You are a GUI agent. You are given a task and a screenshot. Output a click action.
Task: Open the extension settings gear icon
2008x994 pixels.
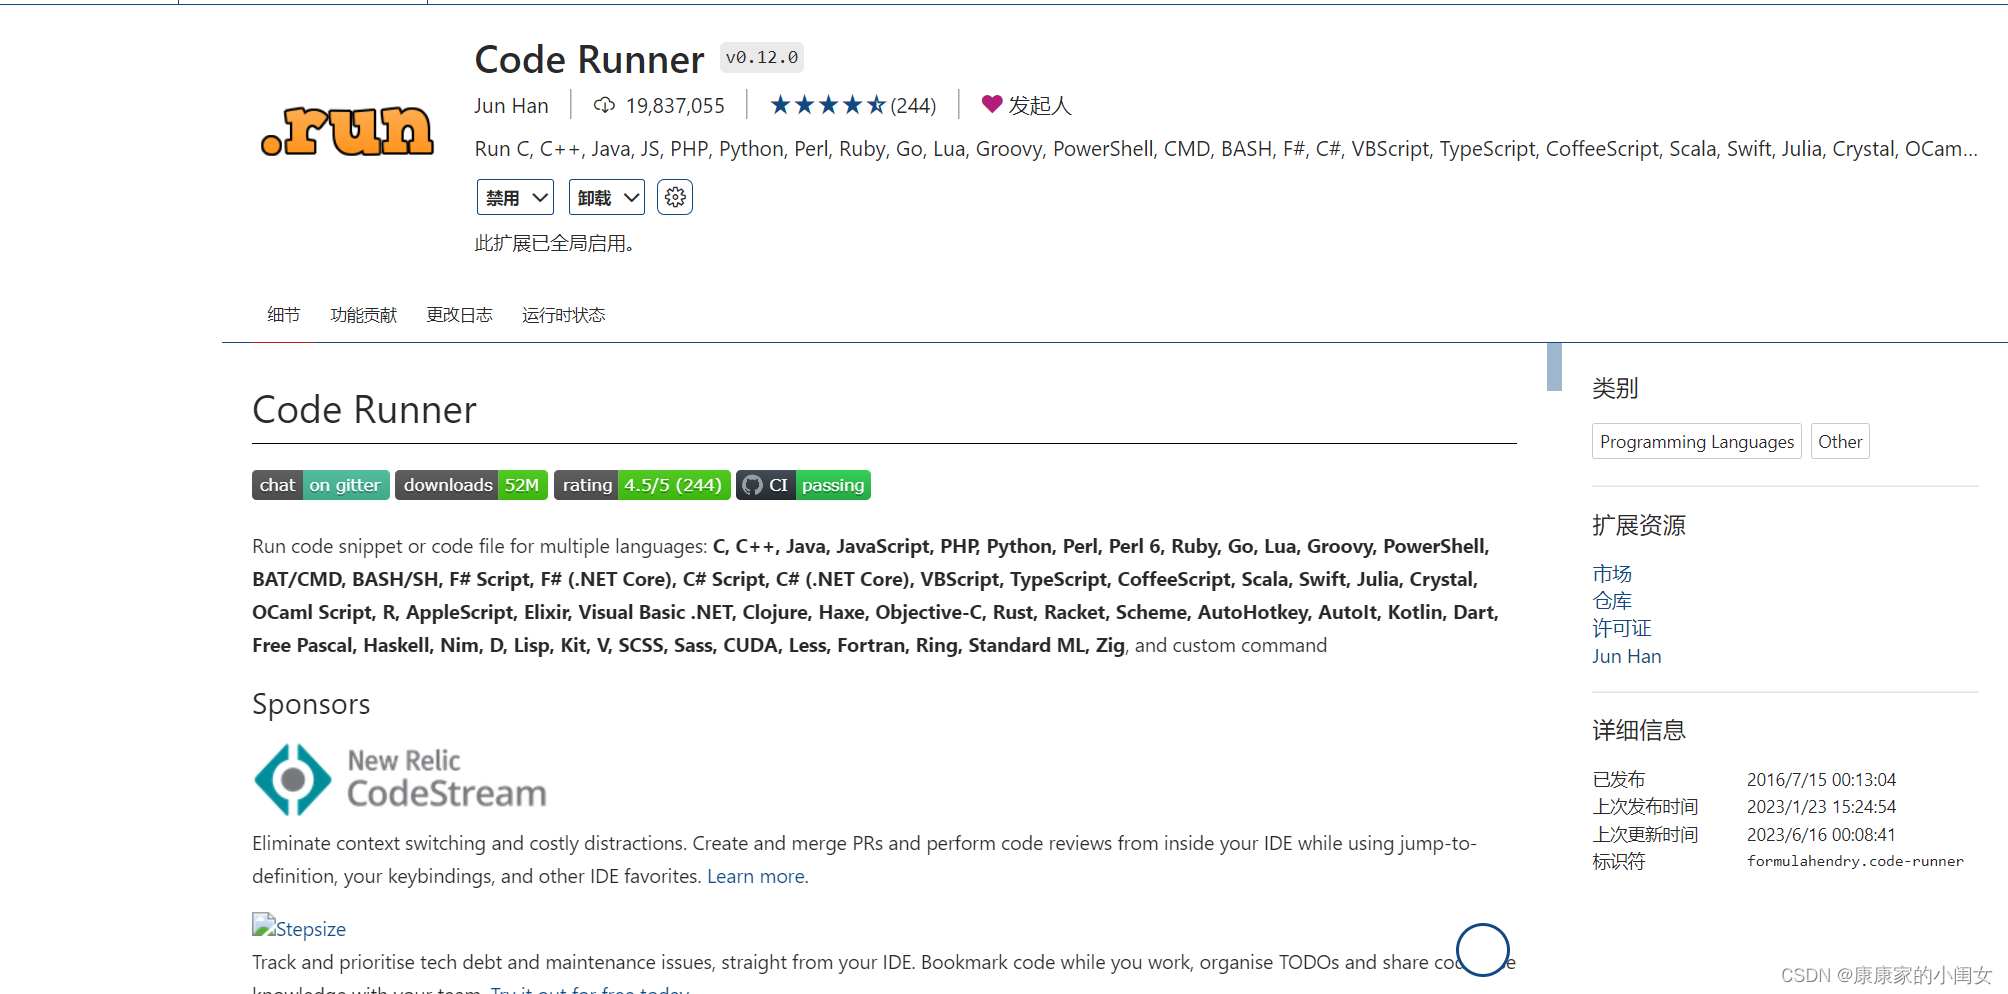point(674,197)
